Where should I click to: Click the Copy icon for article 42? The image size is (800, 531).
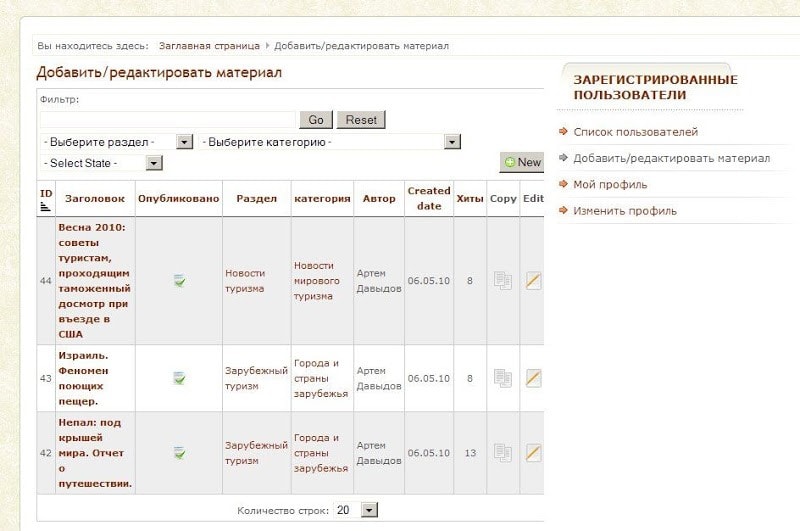503,452
